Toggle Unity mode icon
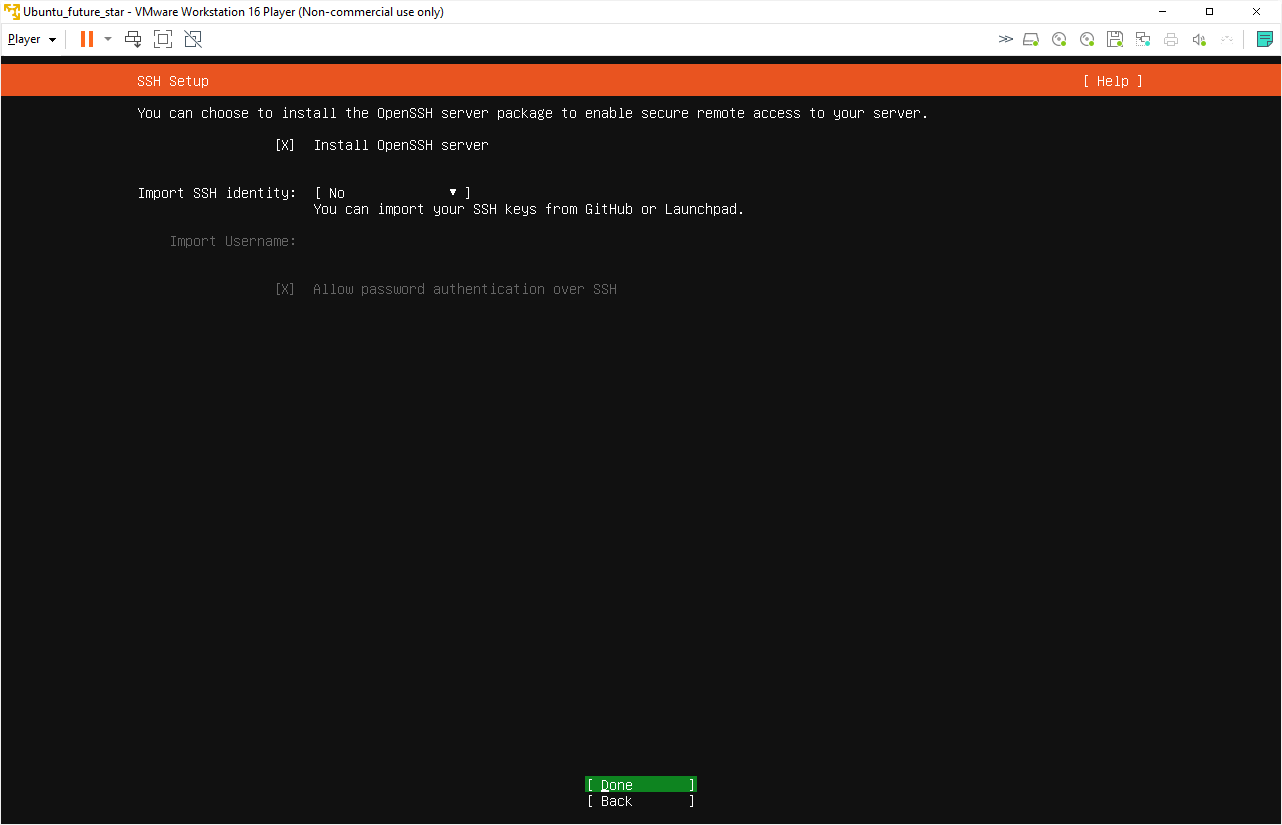Viewport: 1282px width, 825px height. [x=193, y=39]
